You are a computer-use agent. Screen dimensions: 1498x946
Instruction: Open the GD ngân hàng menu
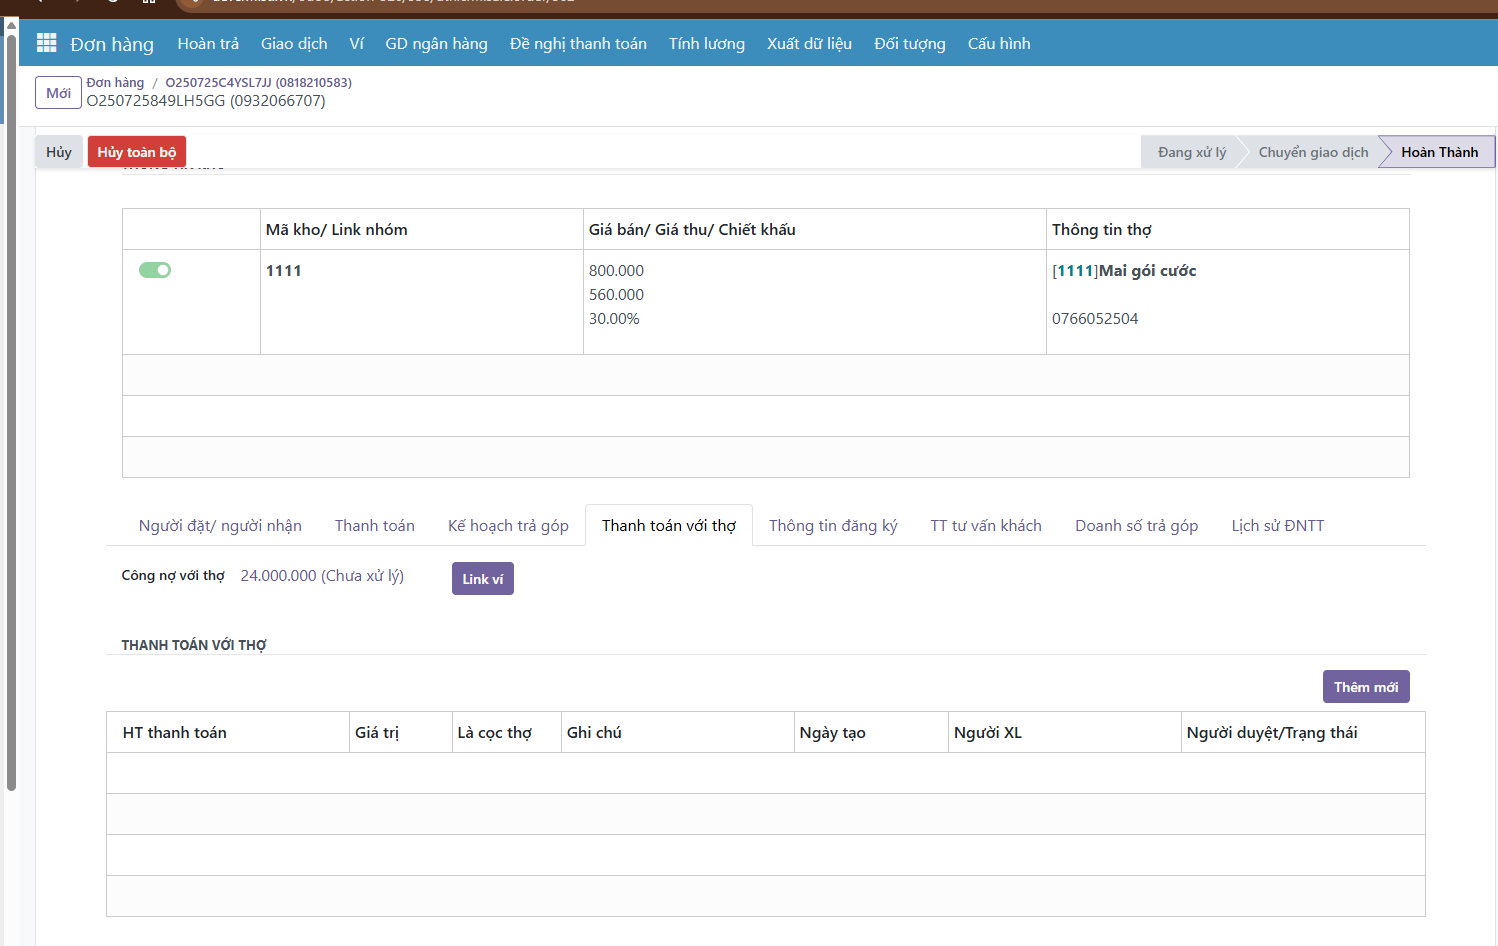coord(436,44)
